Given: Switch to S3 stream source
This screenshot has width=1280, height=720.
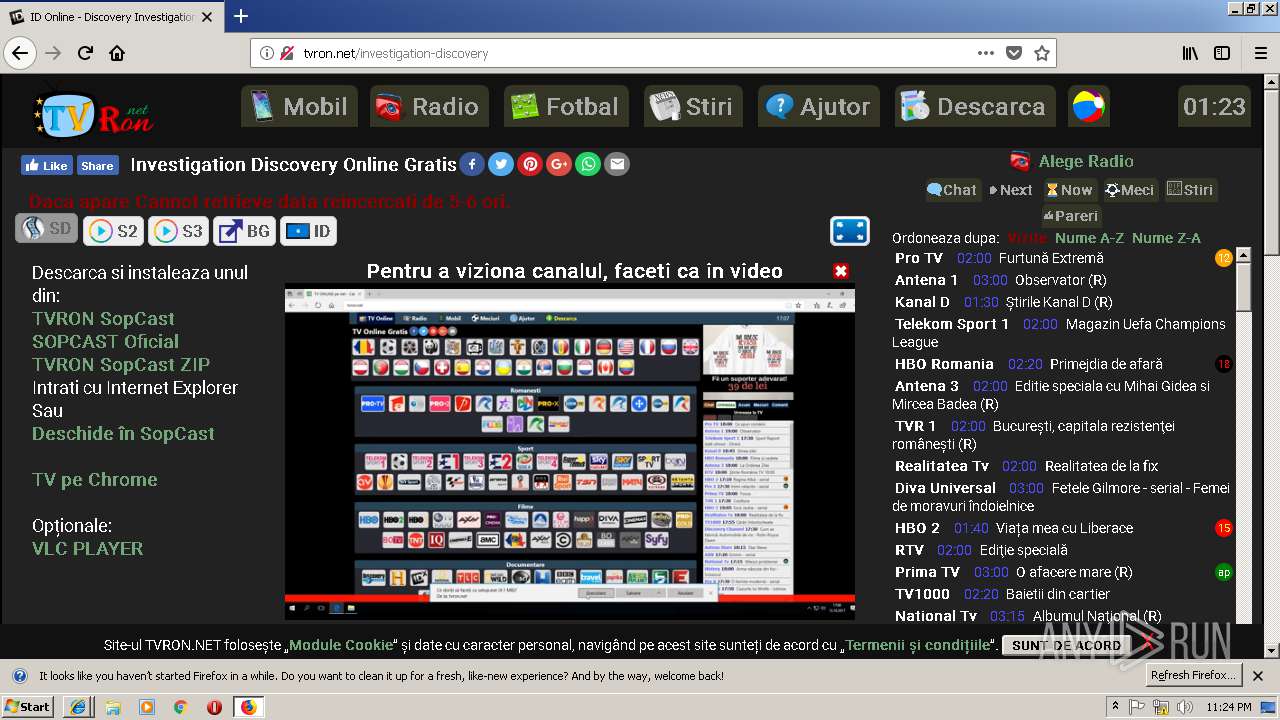Looking at the screenshot, I should pos(178,231).
